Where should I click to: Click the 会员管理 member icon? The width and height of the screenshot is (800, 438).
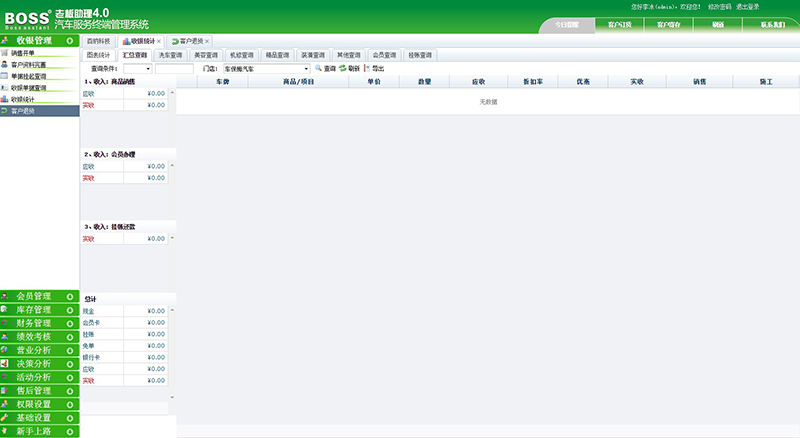tap(5, 296)
